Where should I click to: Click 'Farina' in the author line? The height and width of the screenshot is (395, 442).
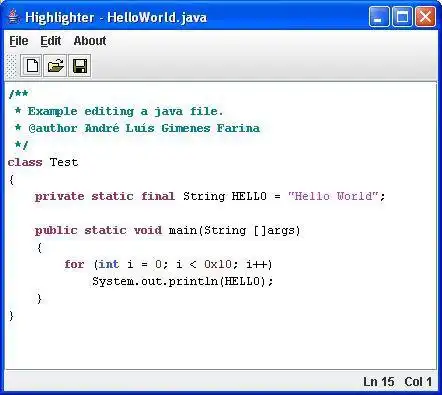238,128
